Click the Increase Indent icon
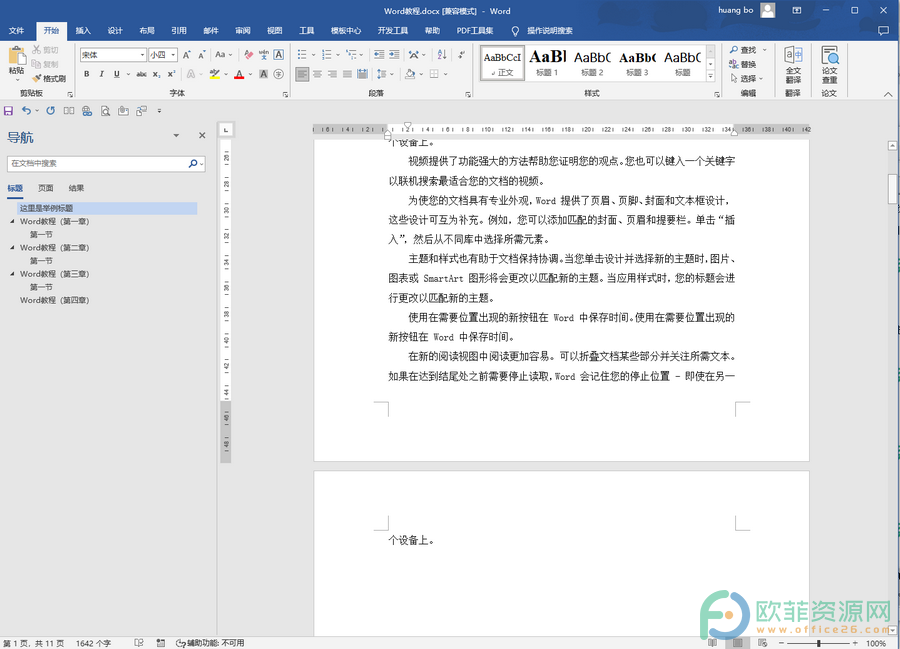900x649 pixels. (x=394, y=55)
